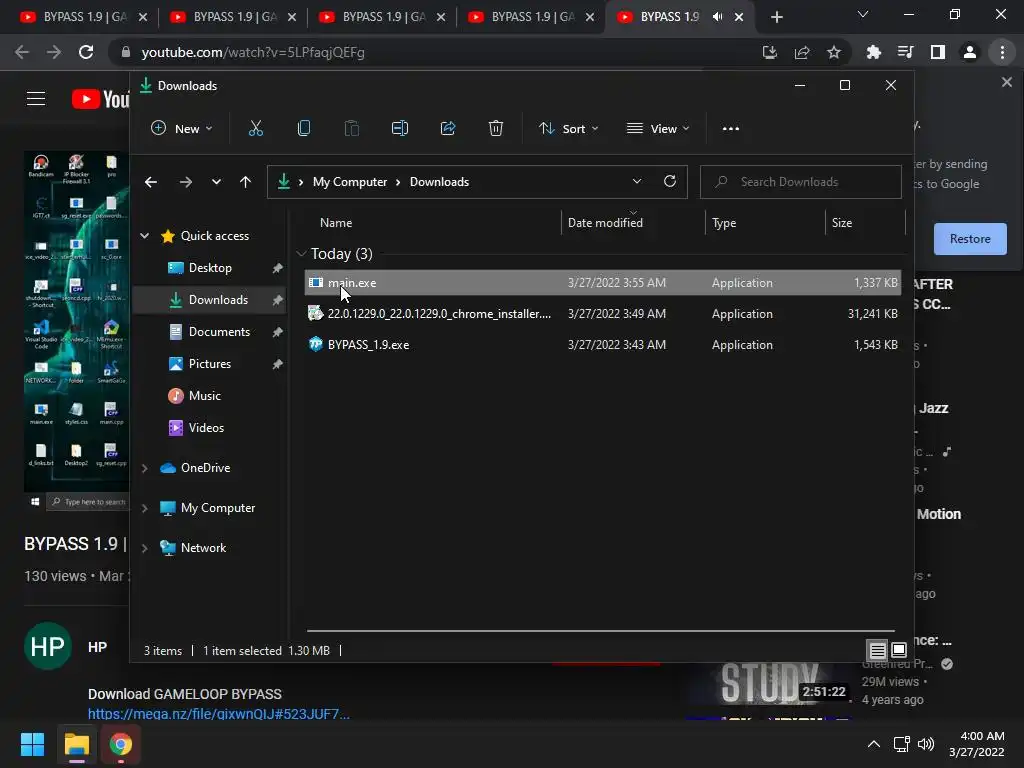Screen dimensions: 1024x768
Task: Open Chrome tab search chevron
Action: point(863,14)
